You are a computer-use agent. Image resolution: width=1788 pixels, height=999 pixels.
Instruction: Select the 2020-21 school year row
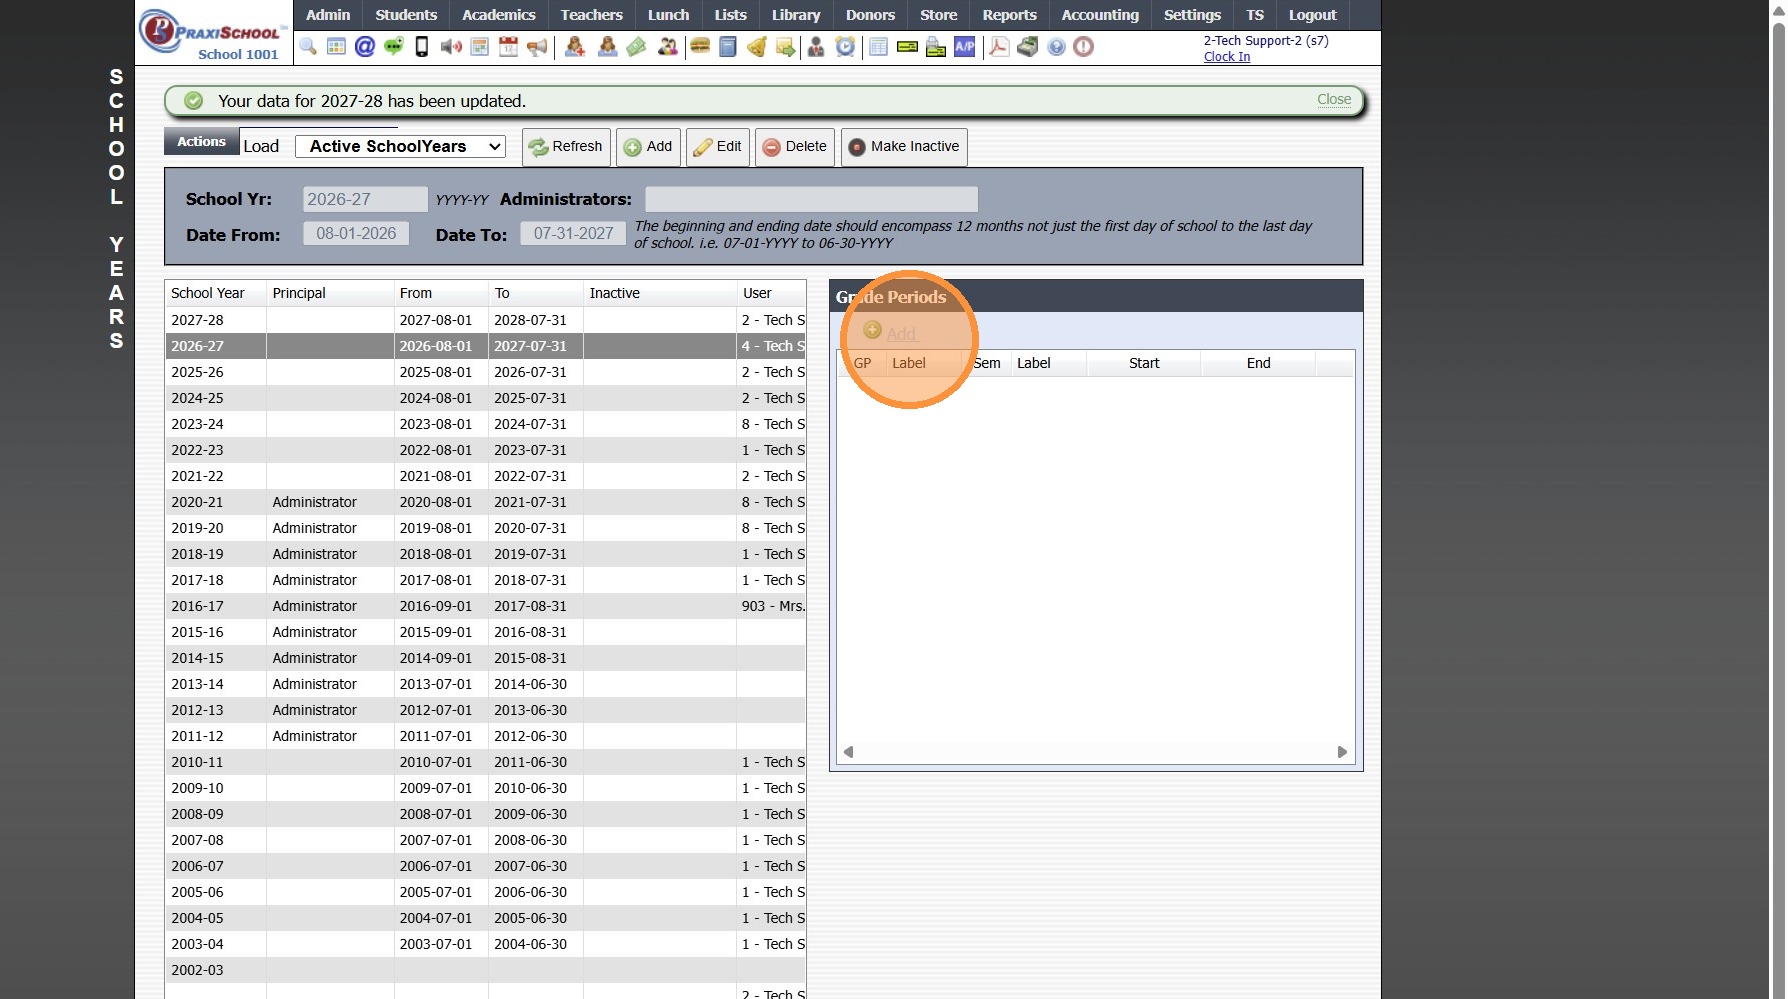[485, 502]
